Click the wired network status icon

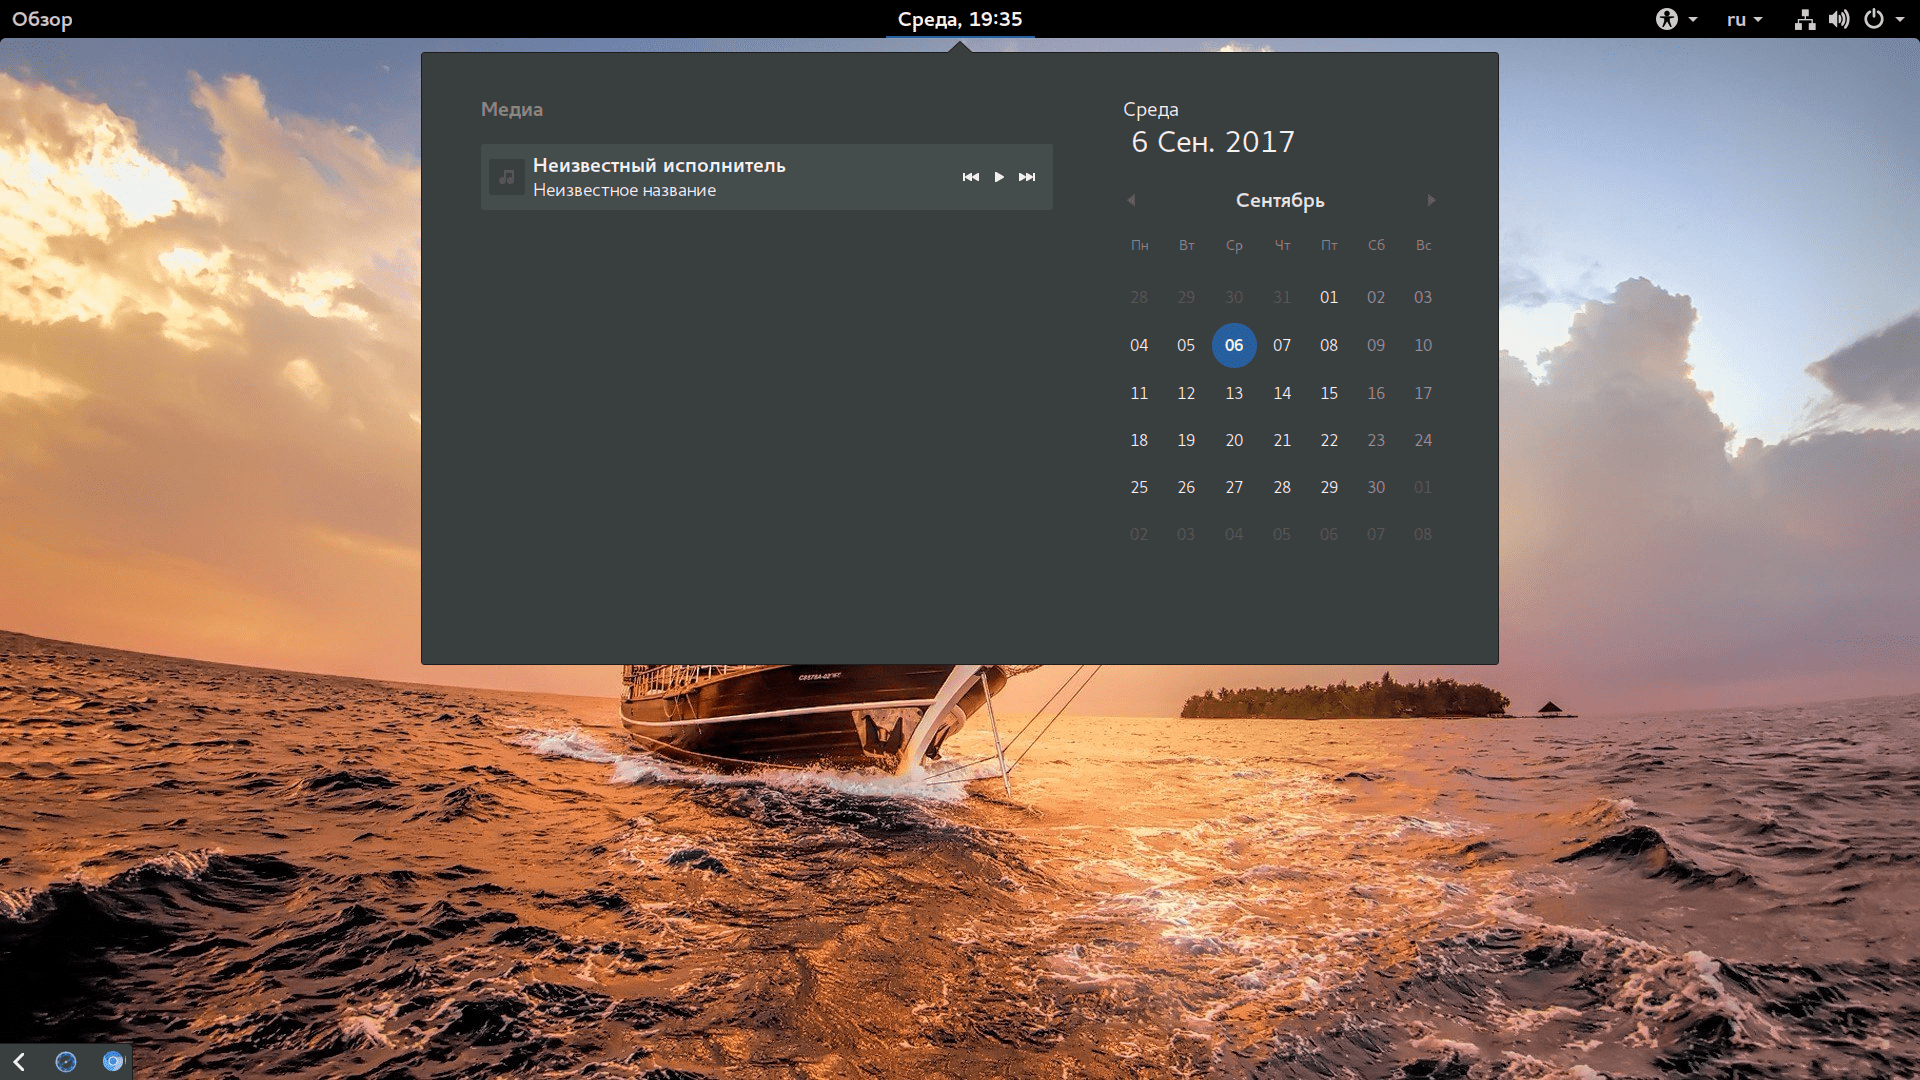1805,19
